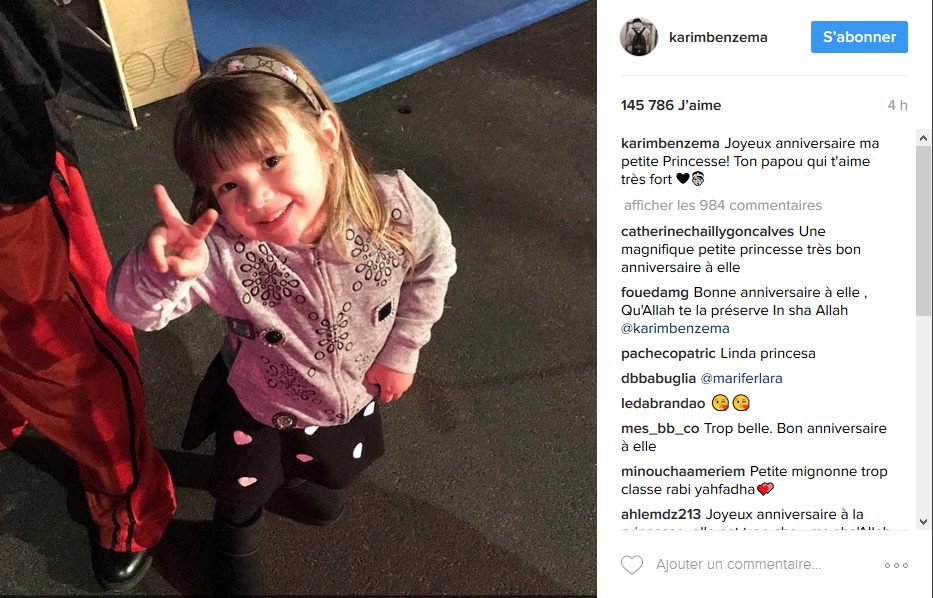Click the comments scrollbar thumb
933x598 pixels.
click(x=923, y=231)
